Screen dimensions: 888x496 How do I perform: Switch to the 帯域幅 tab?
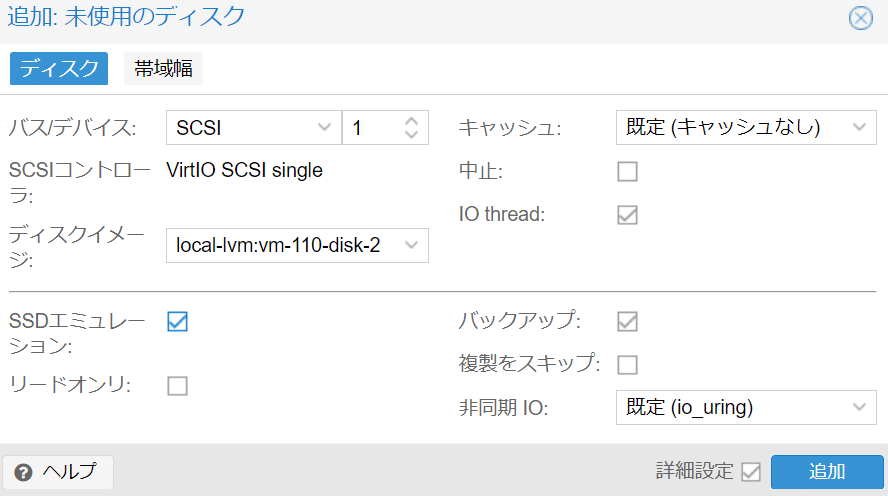click(x=163, y=69)
